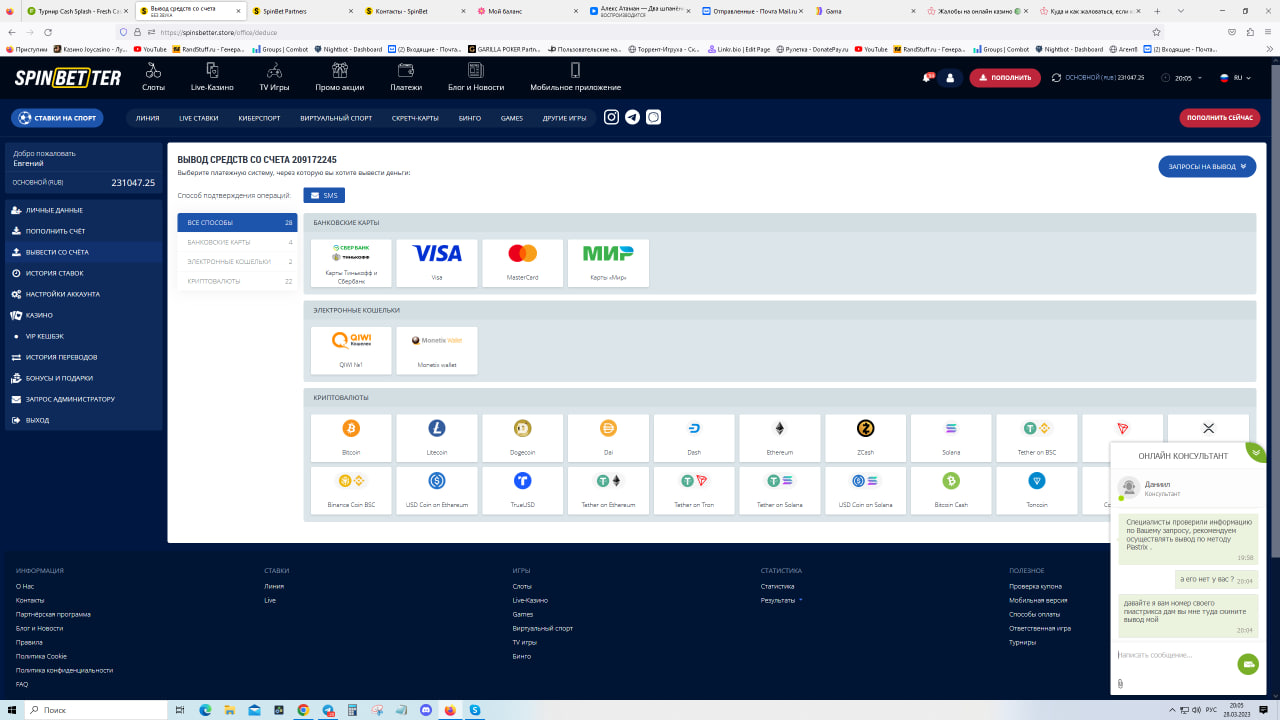Viewport: 1280px width, 720px height.
Task: Open the language selector RU dropdown
Action: 1236,78
